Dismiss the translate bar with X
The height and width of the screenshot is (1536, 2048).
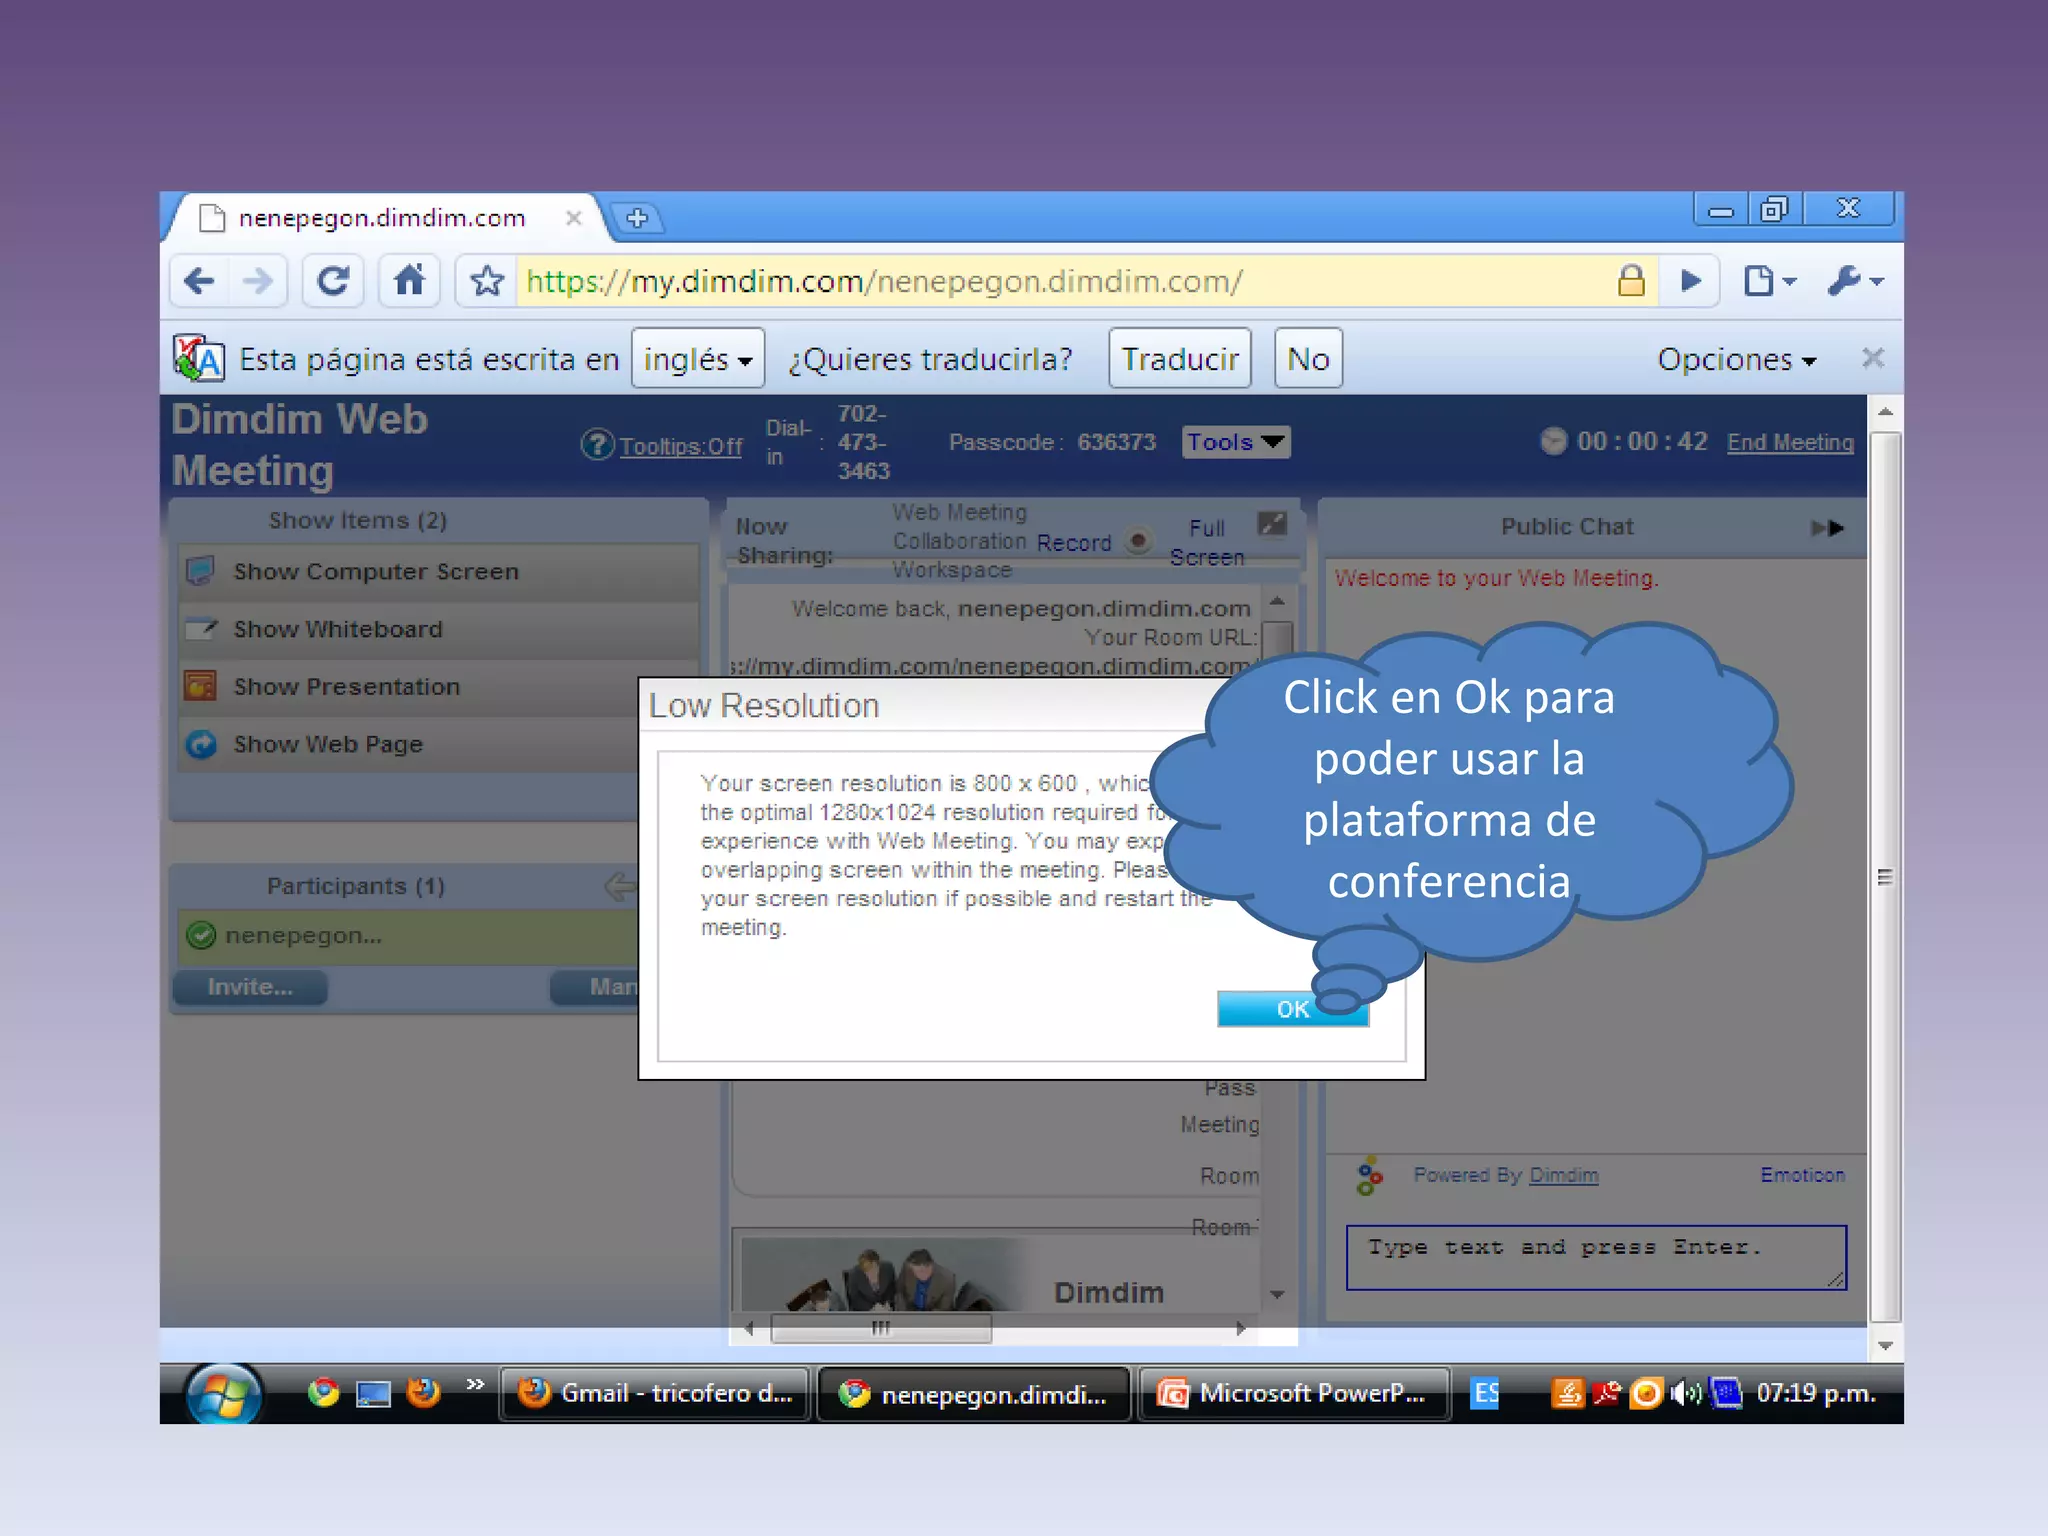[x=1873, y=358]
